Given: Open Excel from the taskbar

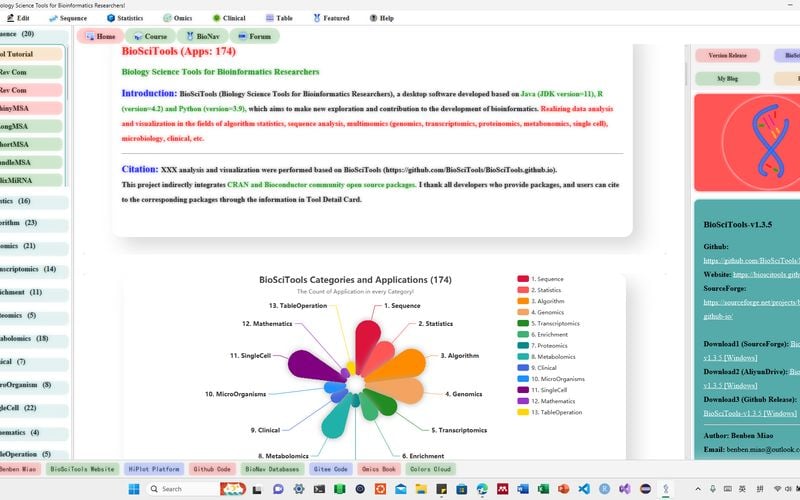Looking at the screenshot, I should [543, 489].
